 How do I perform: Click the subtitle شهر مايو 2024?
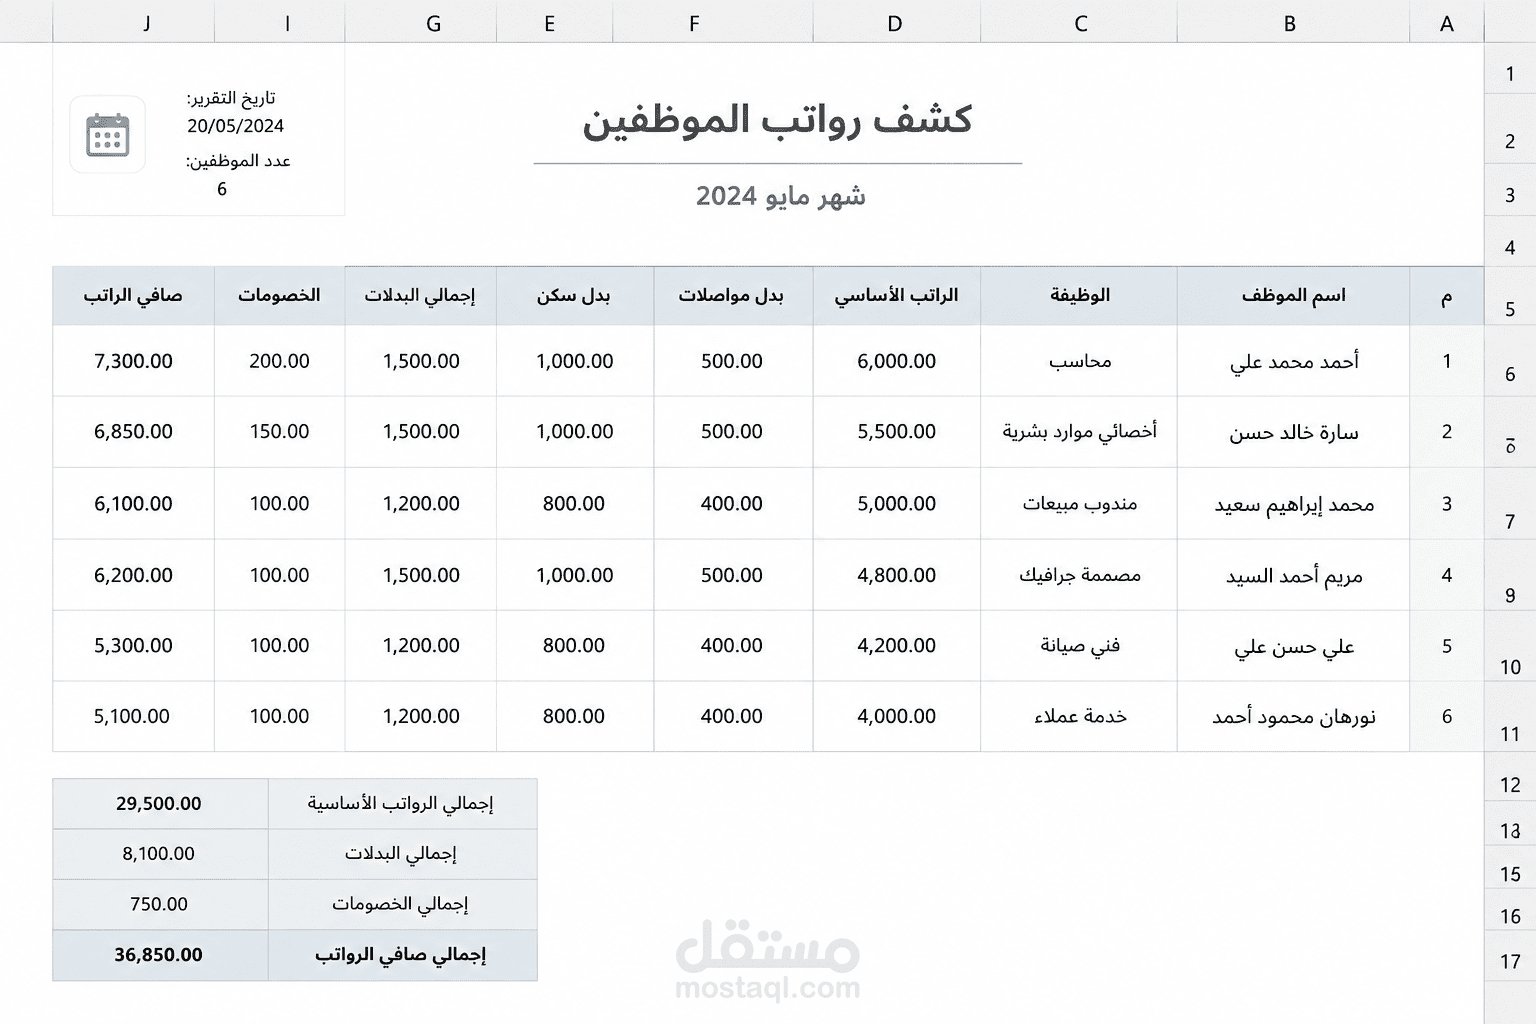(x=781, y=196)
